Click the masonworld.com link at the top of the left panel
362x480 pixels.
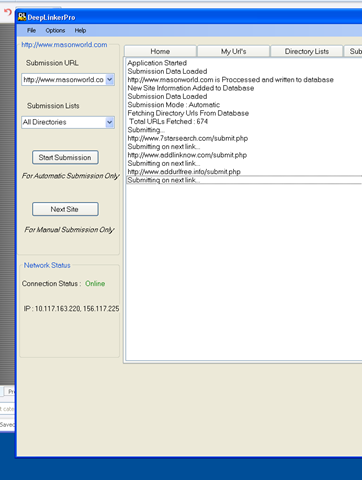(64, 45)
